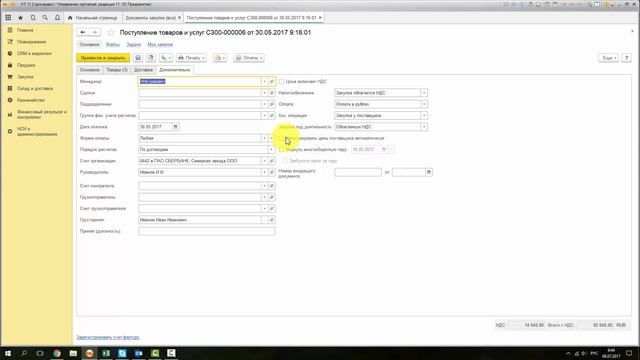Close the Документы закупки (все) tab
This screenshot has width=640, height=360.
click(179, 18)
